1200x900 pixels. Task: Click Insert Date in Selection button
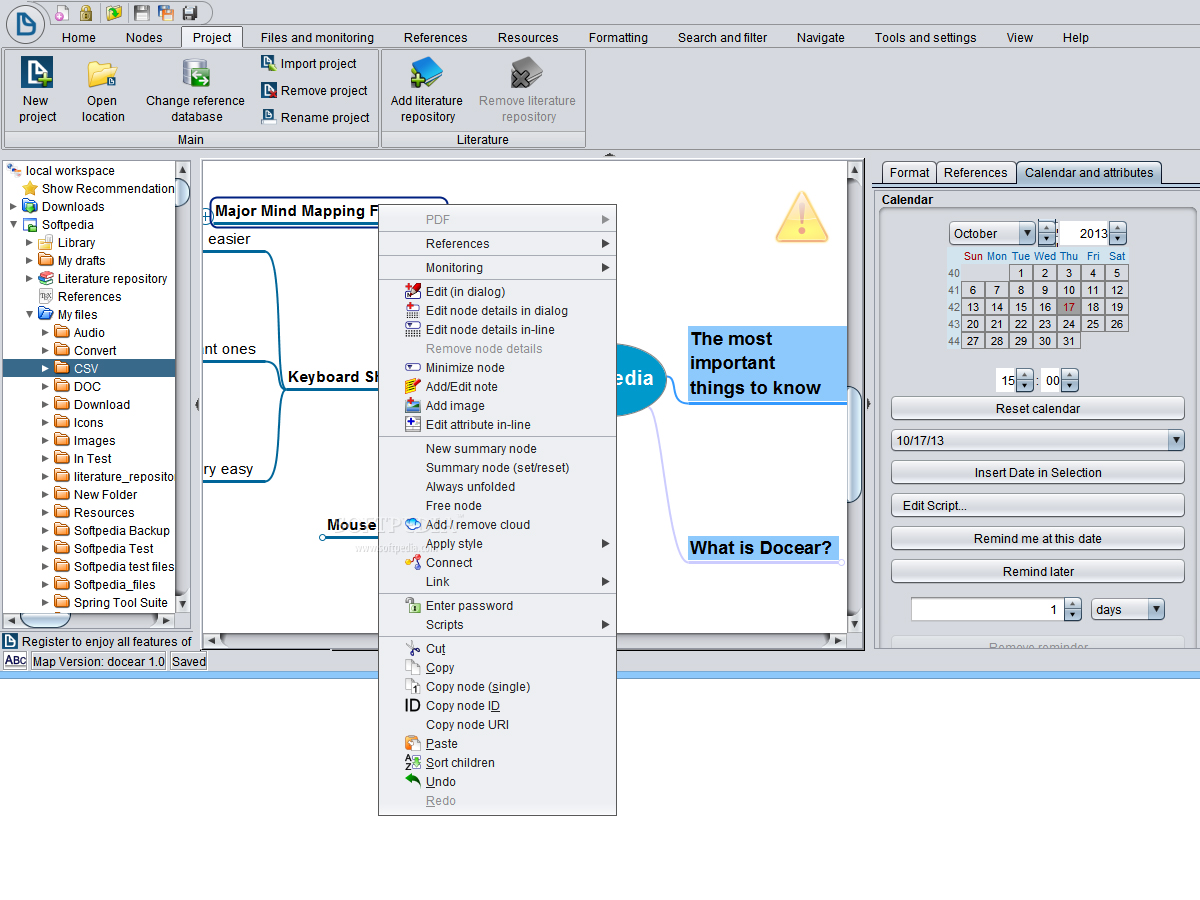1037,473
